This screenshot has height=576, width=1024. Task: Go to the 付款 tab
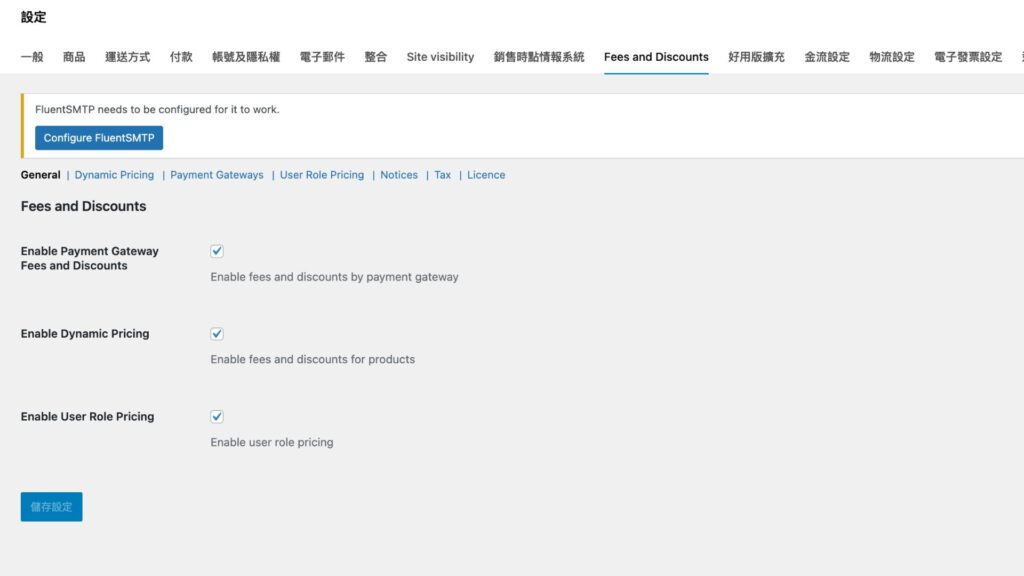[x=181, y=57]
